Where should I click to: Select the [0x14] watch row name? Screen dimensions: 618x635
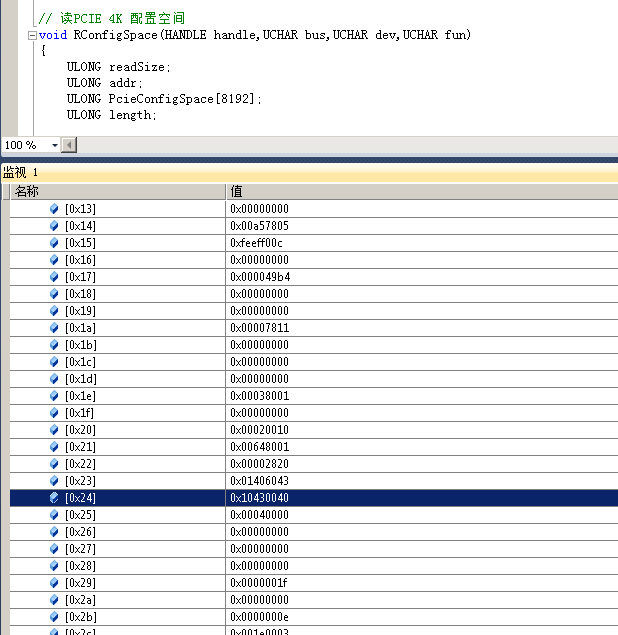pos(80,226)
